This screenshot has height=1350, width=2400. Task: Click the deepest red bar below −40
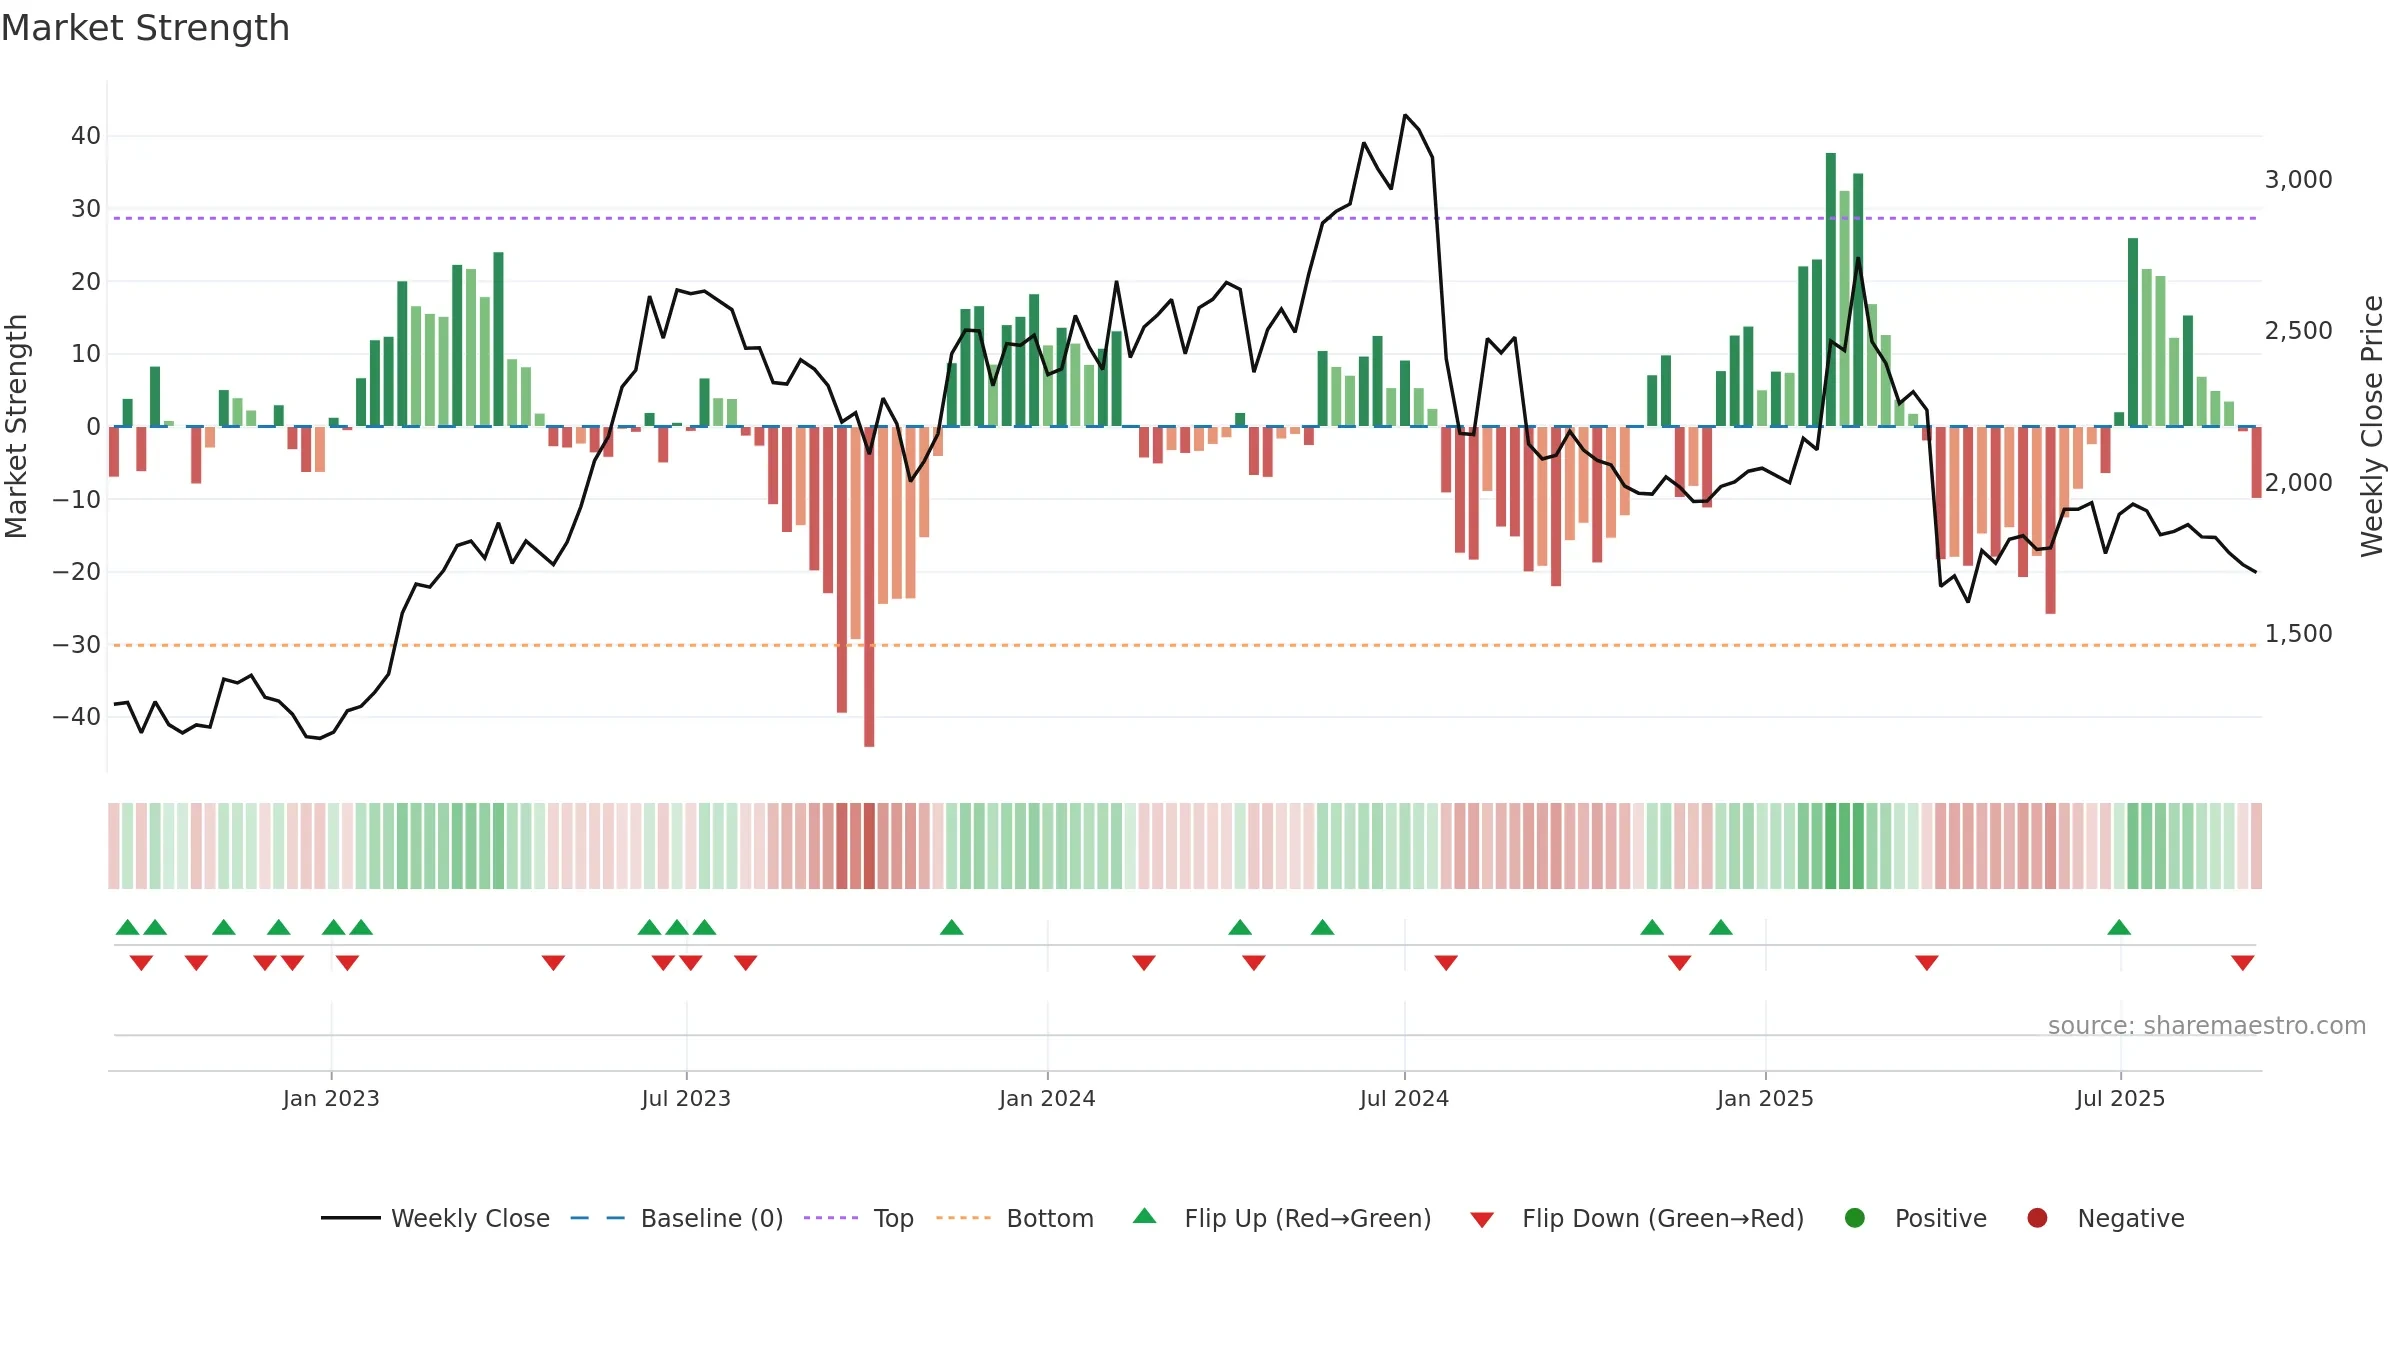pos(869,586)
